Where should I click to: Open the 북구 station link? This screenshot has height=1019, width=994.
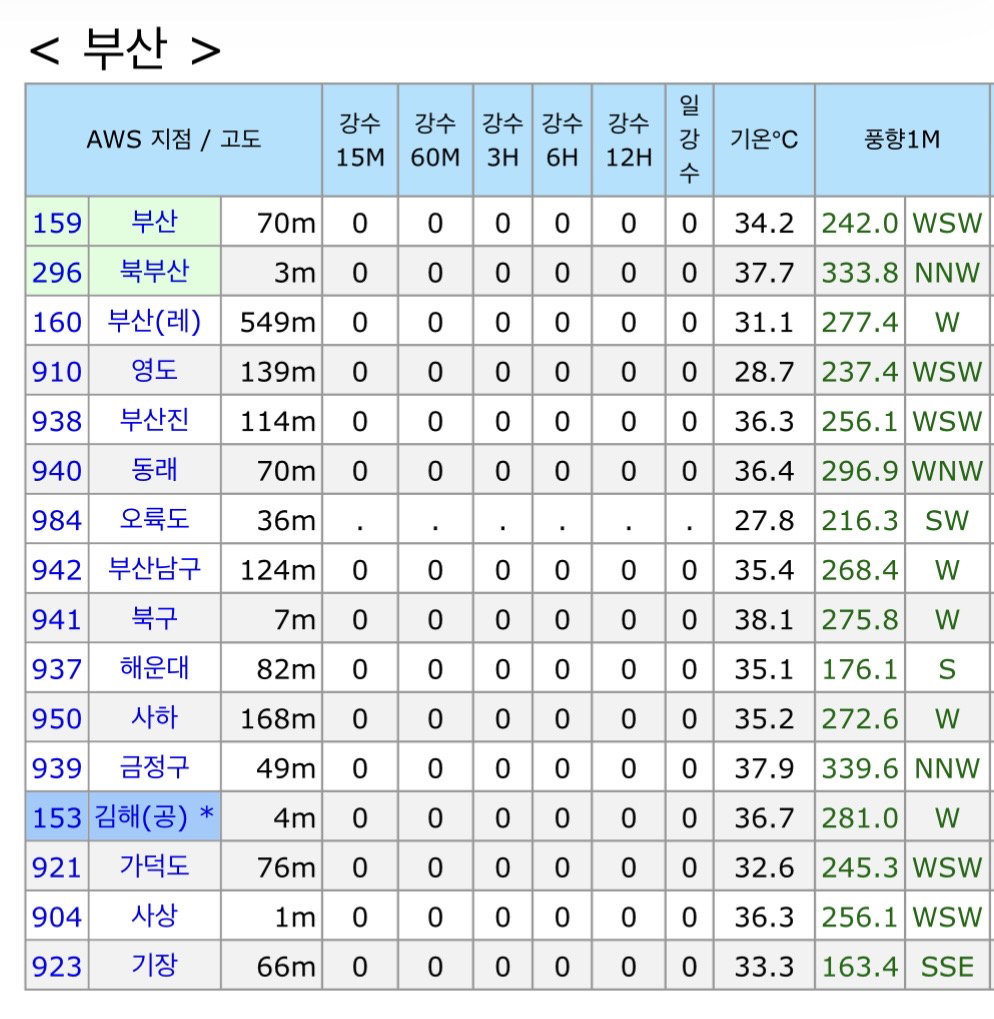tap(154, 618)
